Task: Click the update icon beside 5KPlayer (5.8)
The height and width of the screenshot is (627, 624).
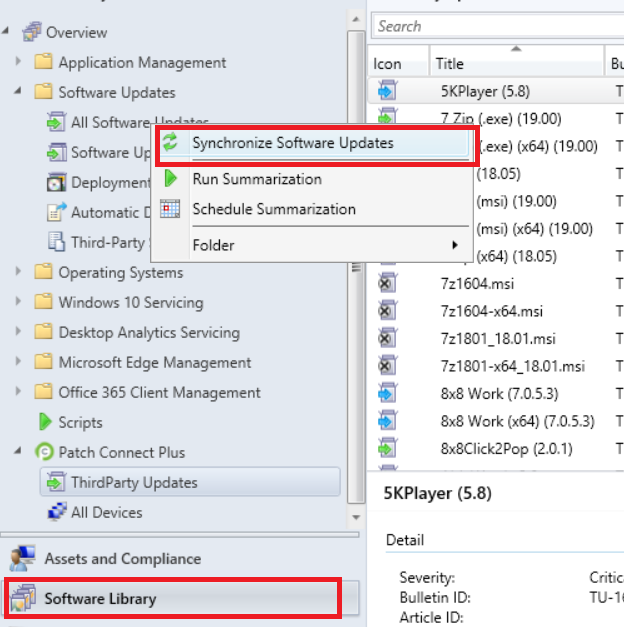Action: point(387,91)
